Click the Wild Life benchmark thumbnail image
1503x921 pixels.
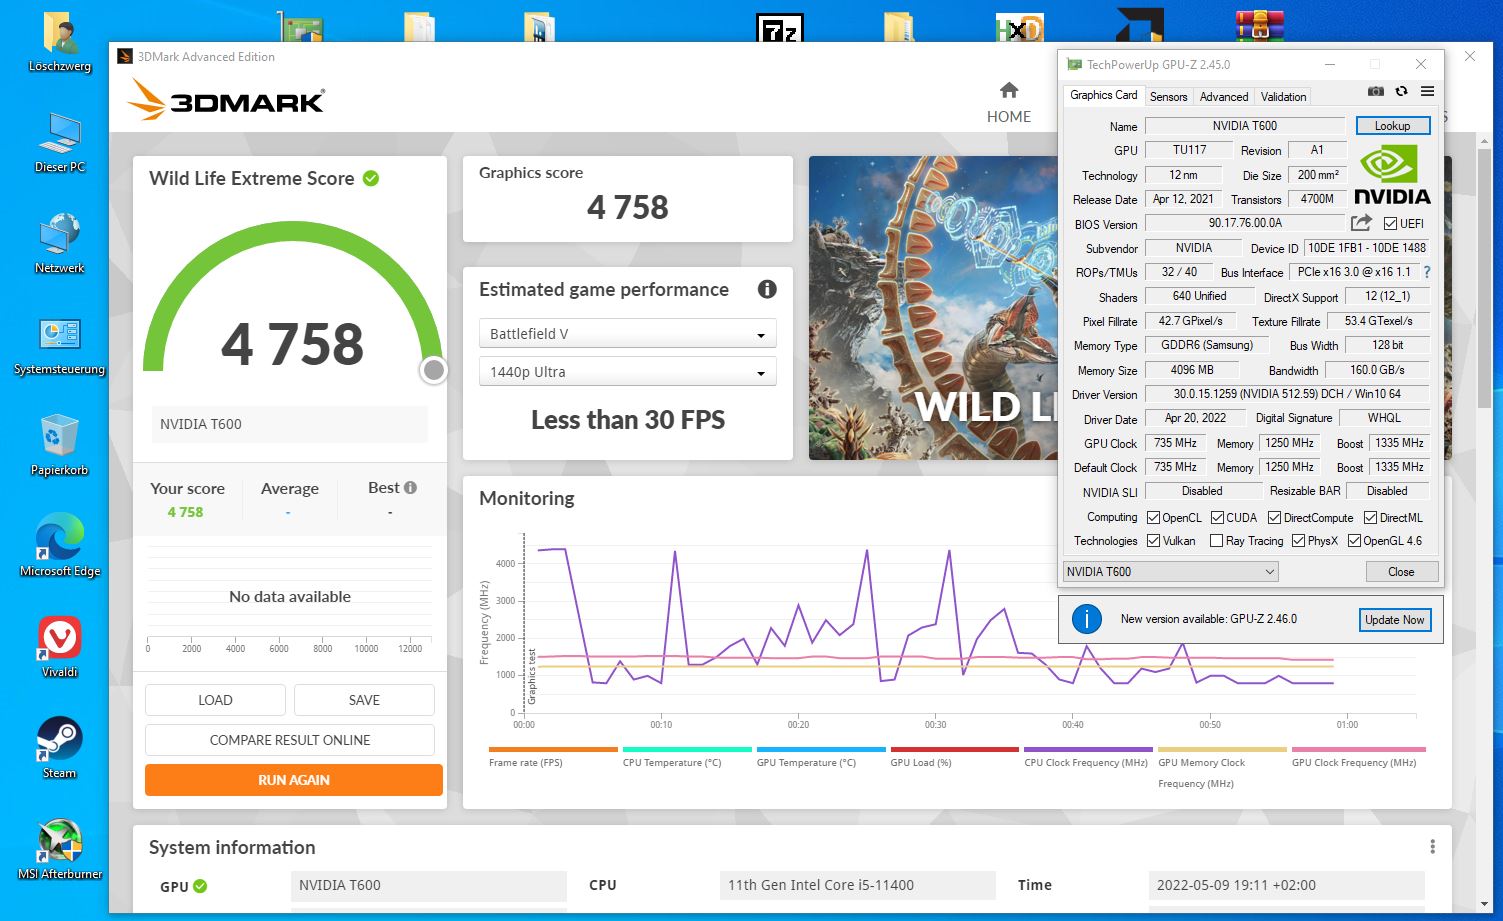click(933, 308)
